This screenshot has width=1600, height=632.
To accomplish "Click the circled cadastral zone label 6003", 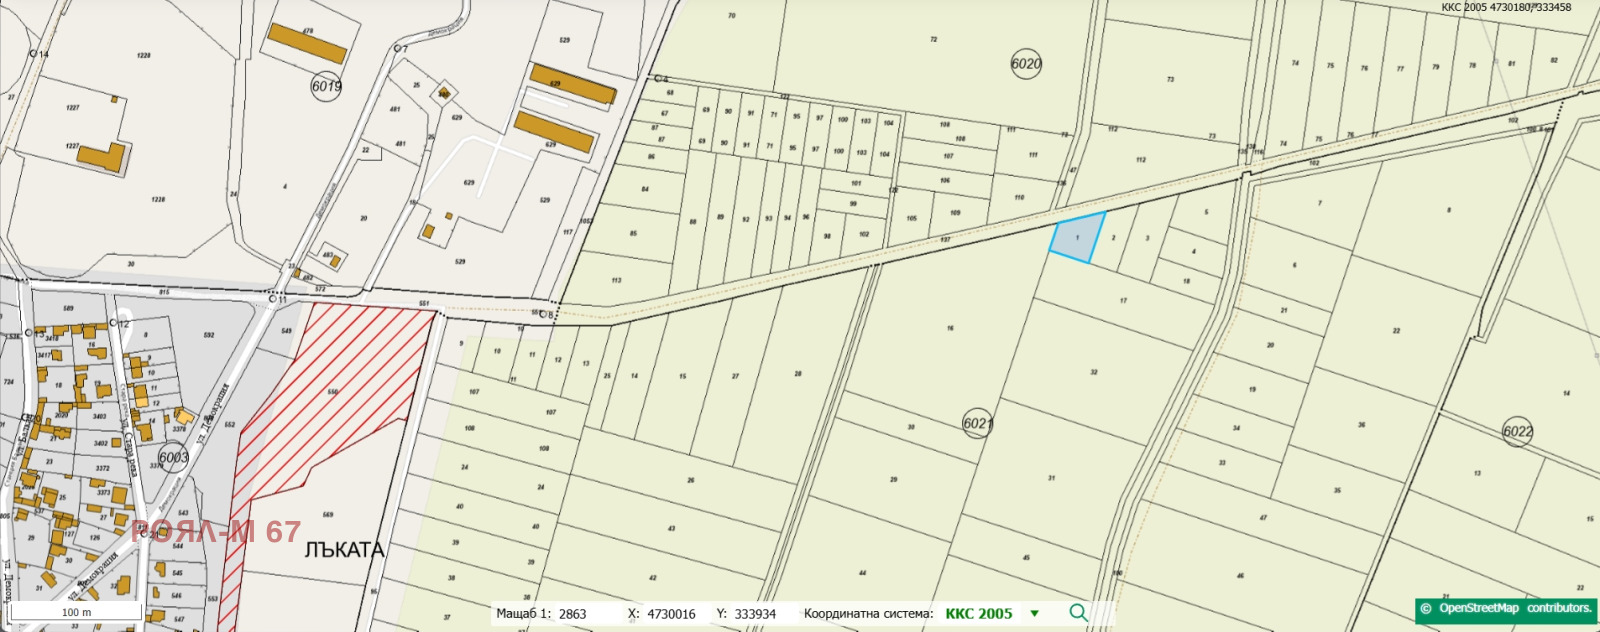I will tap(173, 457).
